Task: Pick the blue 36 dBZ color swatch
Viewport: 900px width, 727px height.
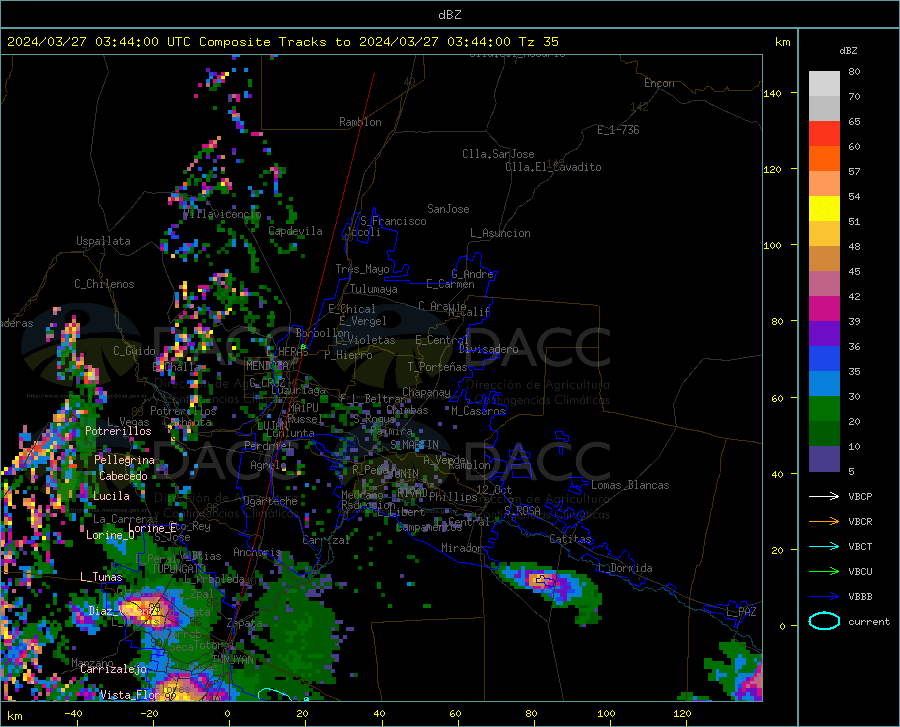Action: pos(824,359)
